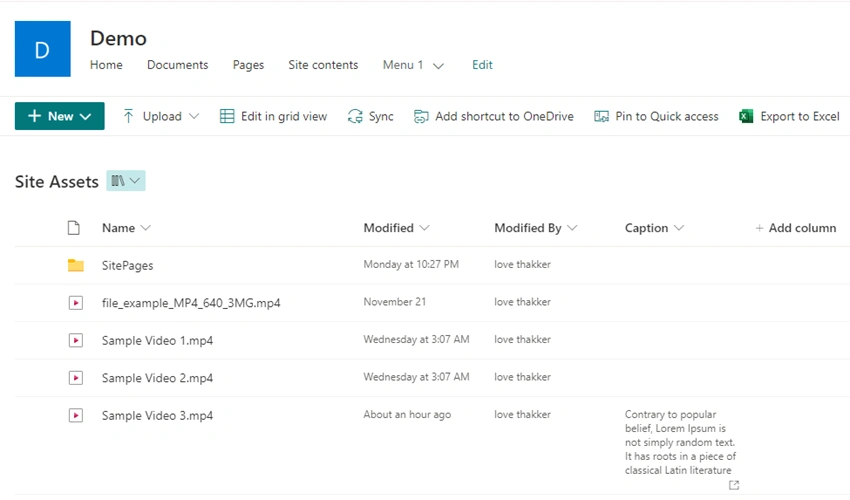Click the Demo site title
This screenshot has height=500, width=850.
(x=118, y=39)
